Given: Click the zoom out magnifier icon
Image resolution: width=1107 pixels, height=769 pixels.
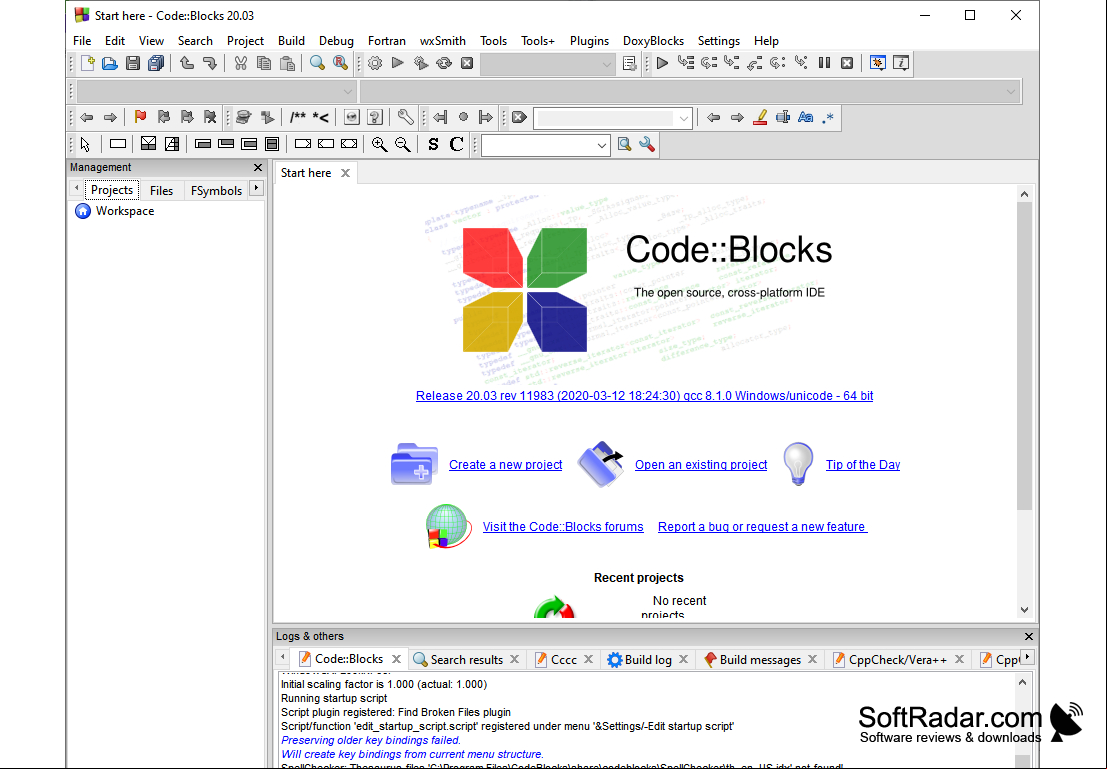Looking at the screenshot, I should click(402, 144).
